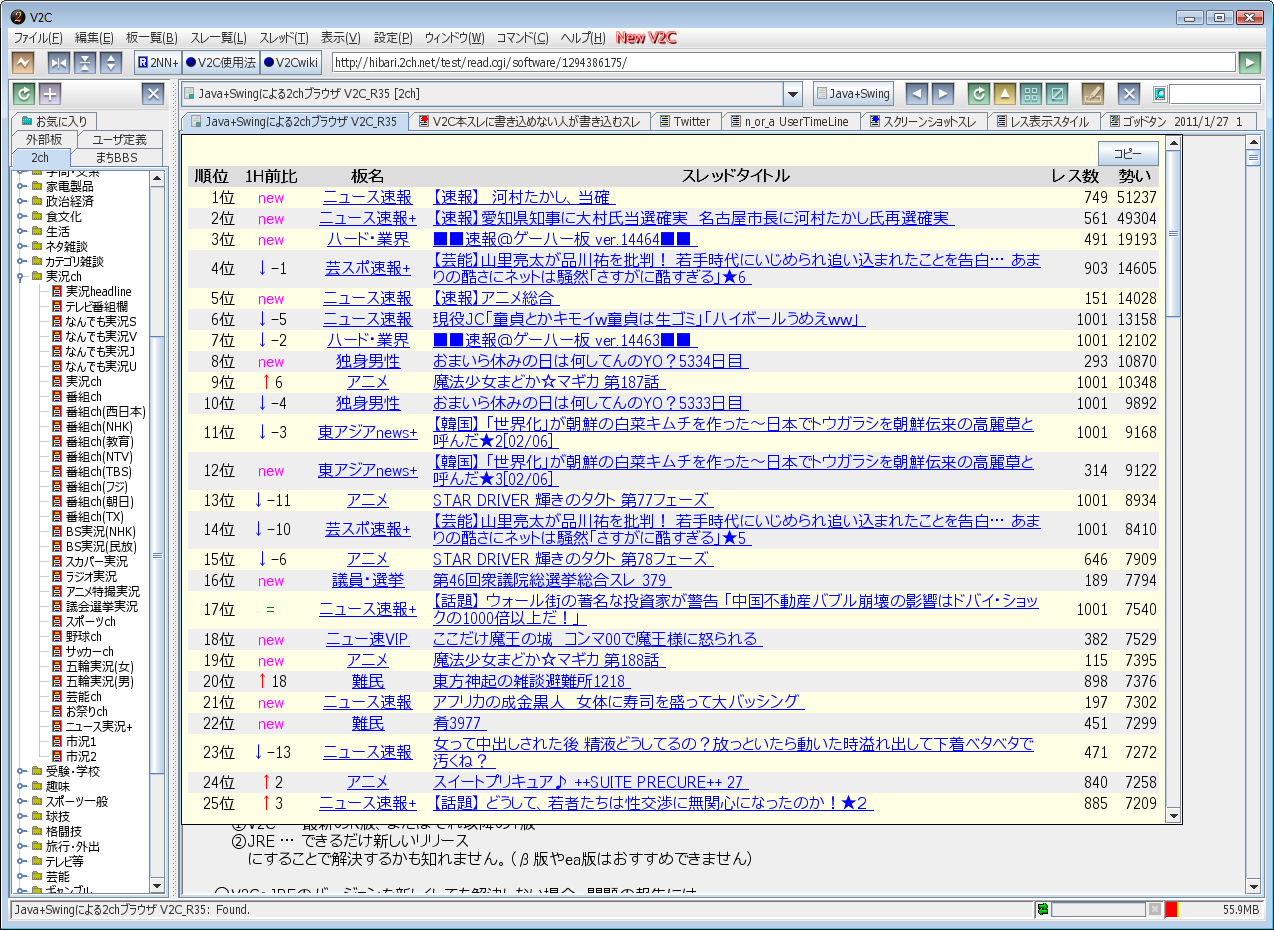
Task: Close the board panel with its X icon
Action: (x=152, y=94)
